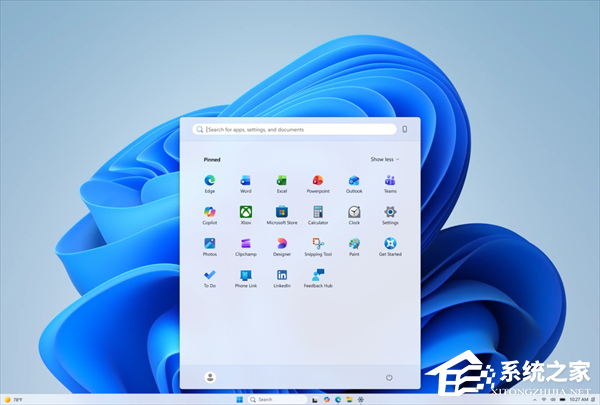Open the 10:27 AM taskbar clock
Viewport: 600px width, 405px height.
coord(579,400)
